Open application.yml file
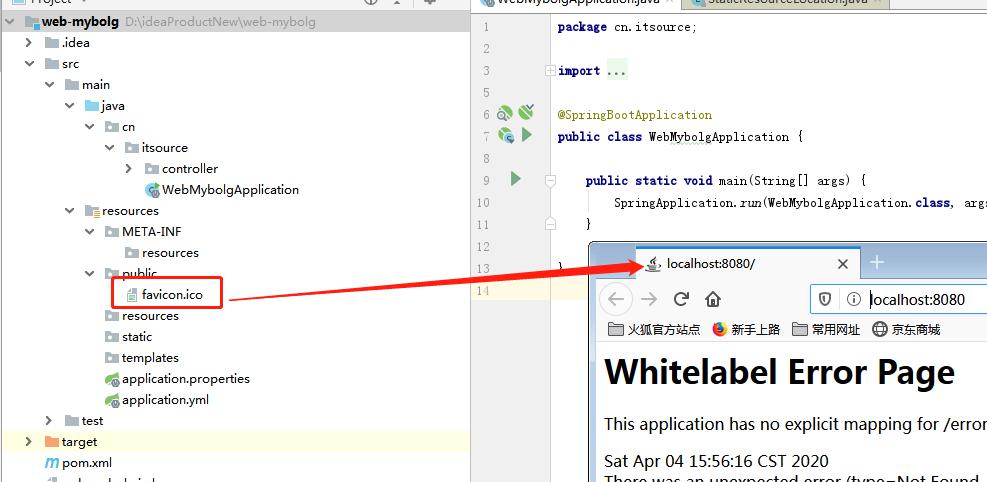The width and height of the screenshot is (987, 482). [x=165, y=400]
